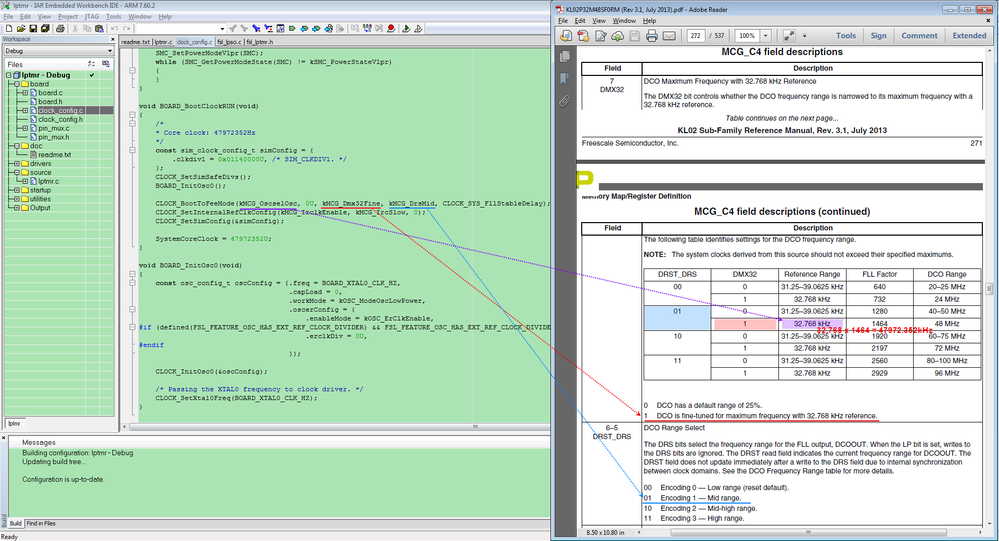Viewport: 999px width, 541px height.
Task: Click Adobe Reader email envelope icon
Action: [x=669, y=36]
